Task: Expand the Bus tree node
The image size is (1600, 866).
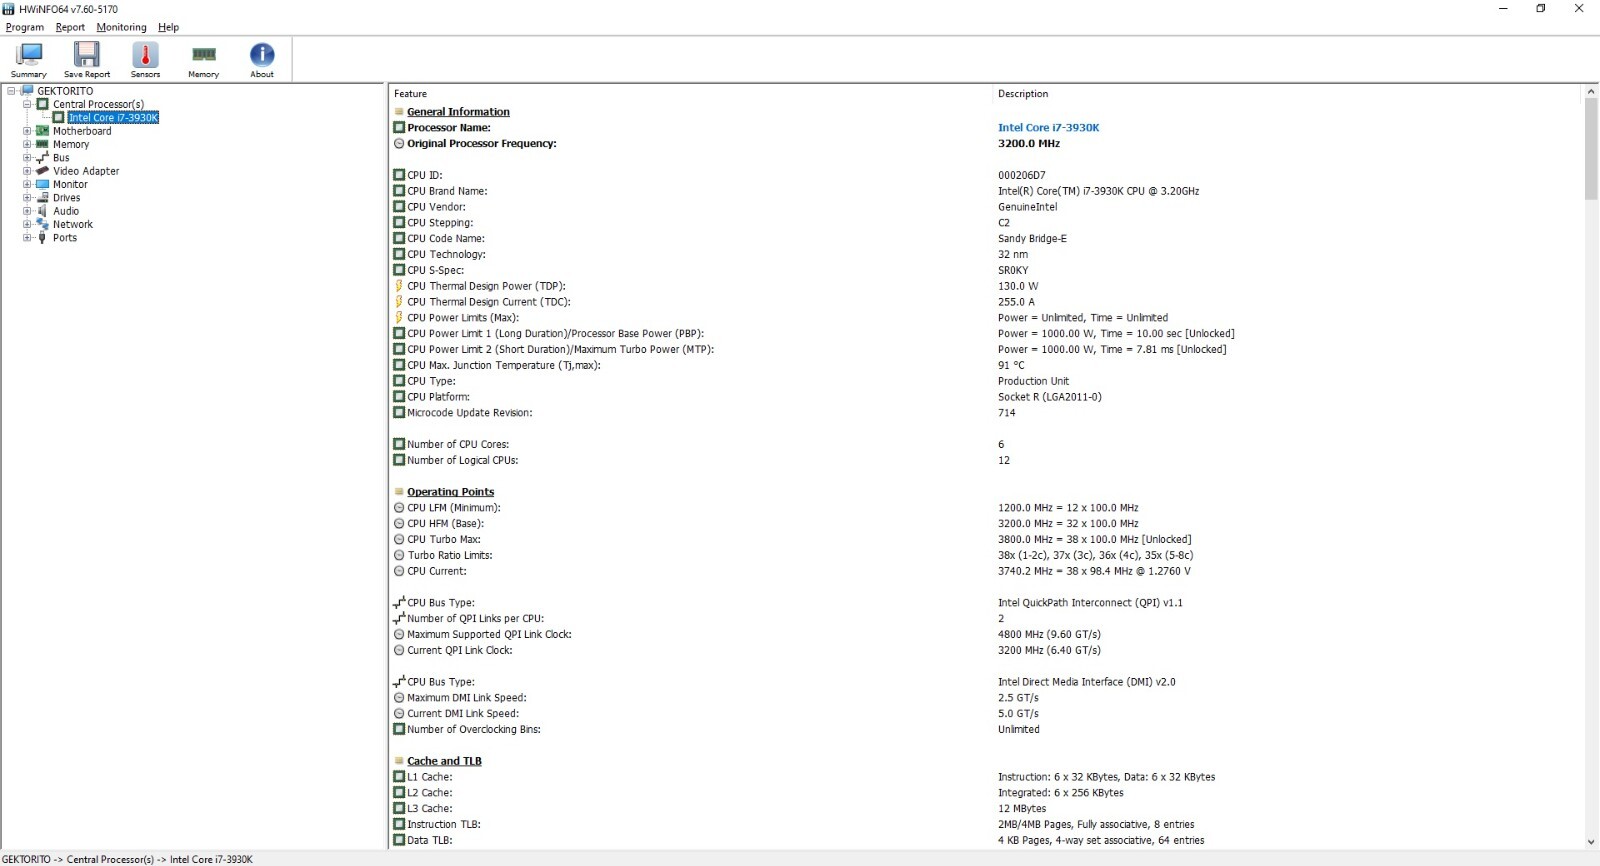Action: [x=27, y=158]
